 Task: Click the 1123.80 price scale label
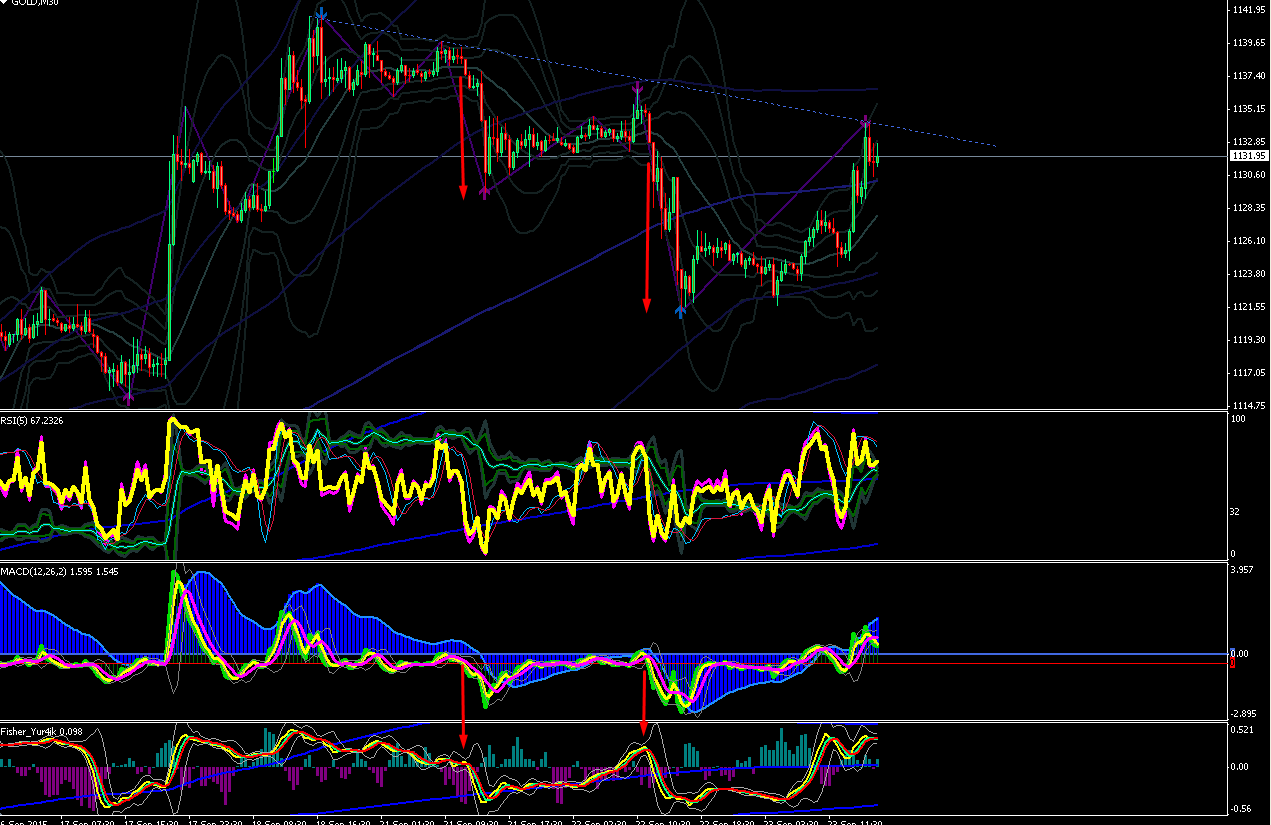[1251, 274]
